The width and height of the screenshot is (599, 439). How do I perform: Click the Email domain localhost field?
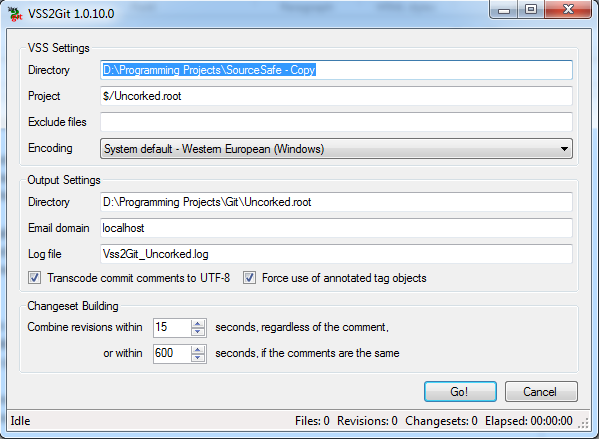pyautogui.click(x=336, y=228)
